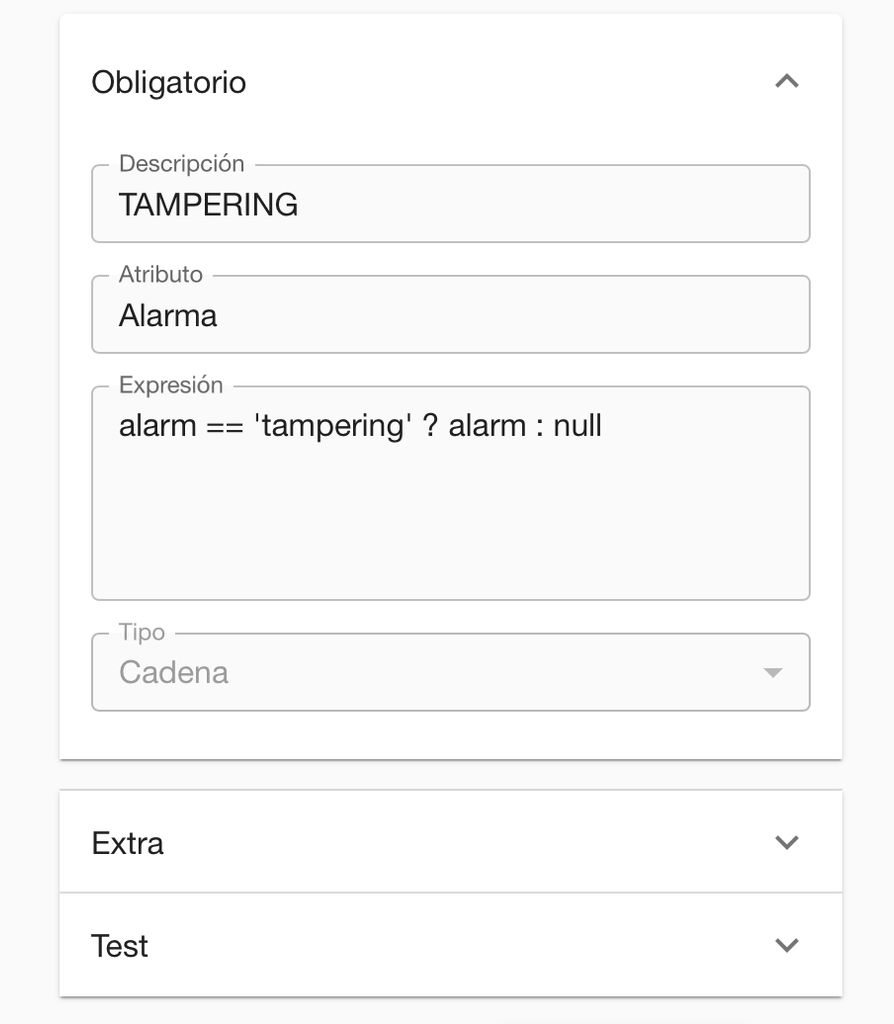
Task: Open the Test accordion panel
Action: tap(450, 945)
